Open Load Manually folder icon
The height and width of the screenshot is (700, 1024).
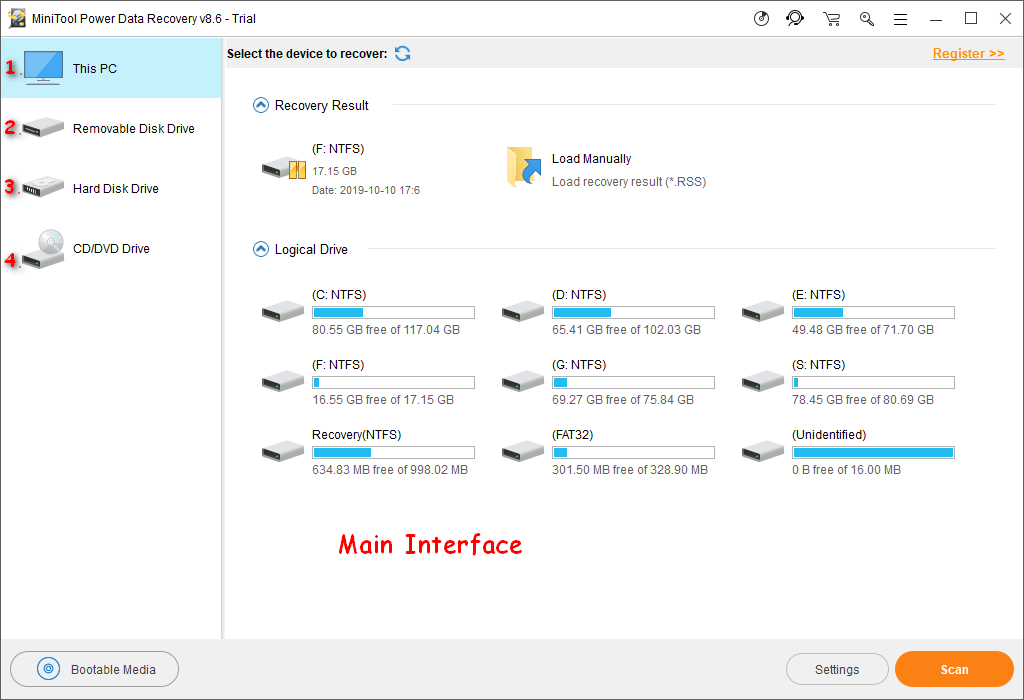click(x=524, y=168)
